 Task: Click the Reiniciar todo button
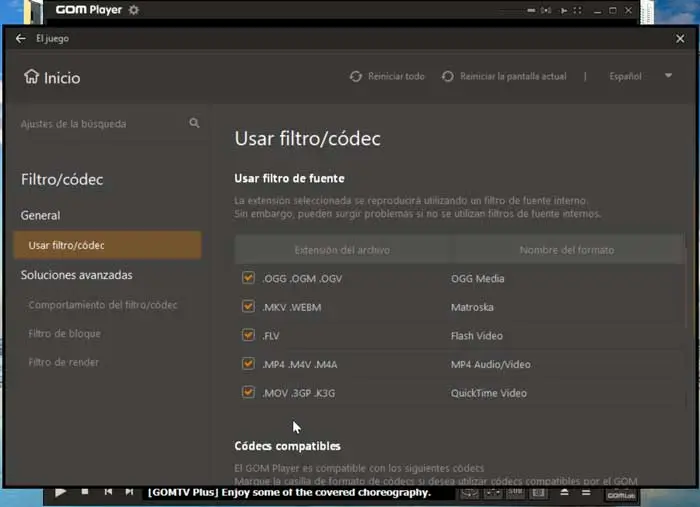click(387, 76)
